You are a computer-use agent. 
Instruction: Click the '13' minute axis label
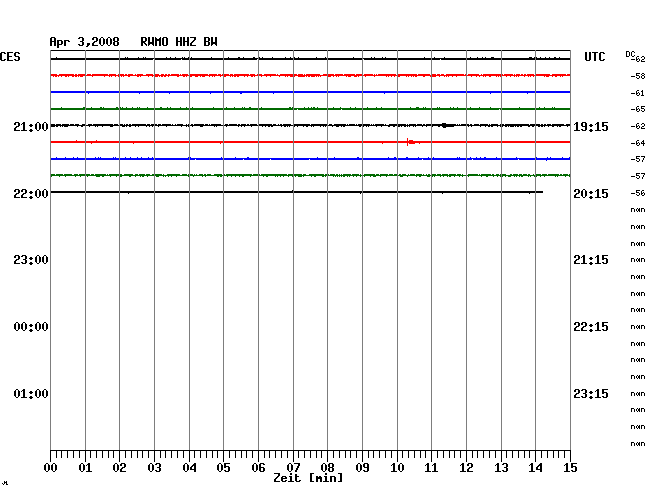click(501, 467)
